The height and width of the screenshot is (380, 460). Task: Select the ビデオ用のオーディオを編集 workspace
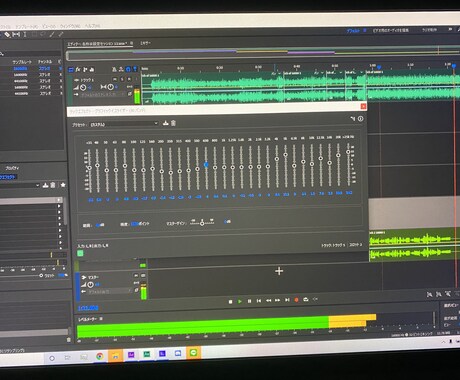[x=391, y=30]
